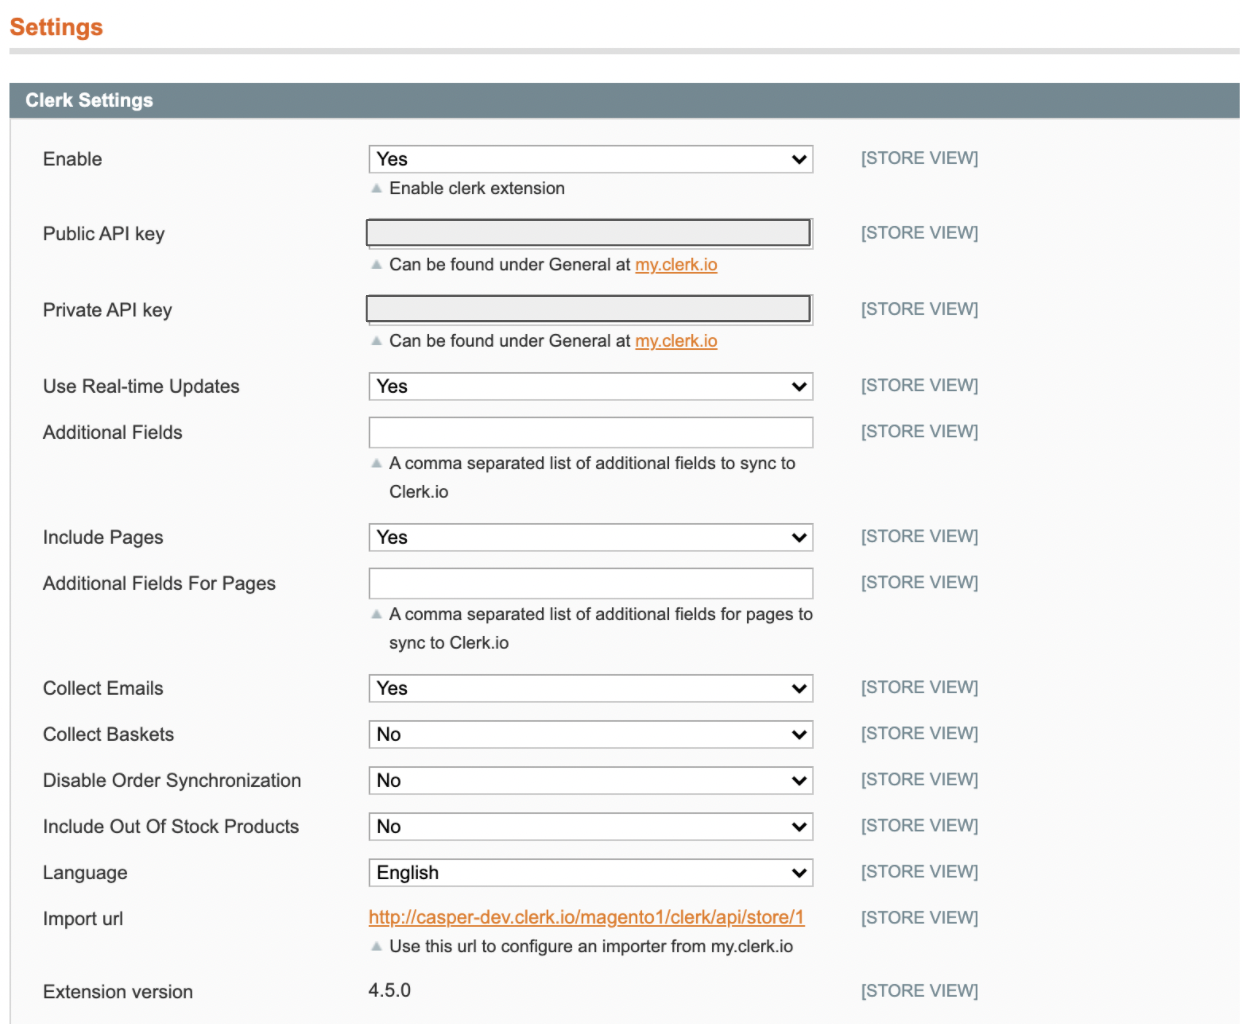The width and height of the screenshot is (1242, 1024).
Task: Expand the Language dropdown showing English
Action: click(x=590, y=872)
